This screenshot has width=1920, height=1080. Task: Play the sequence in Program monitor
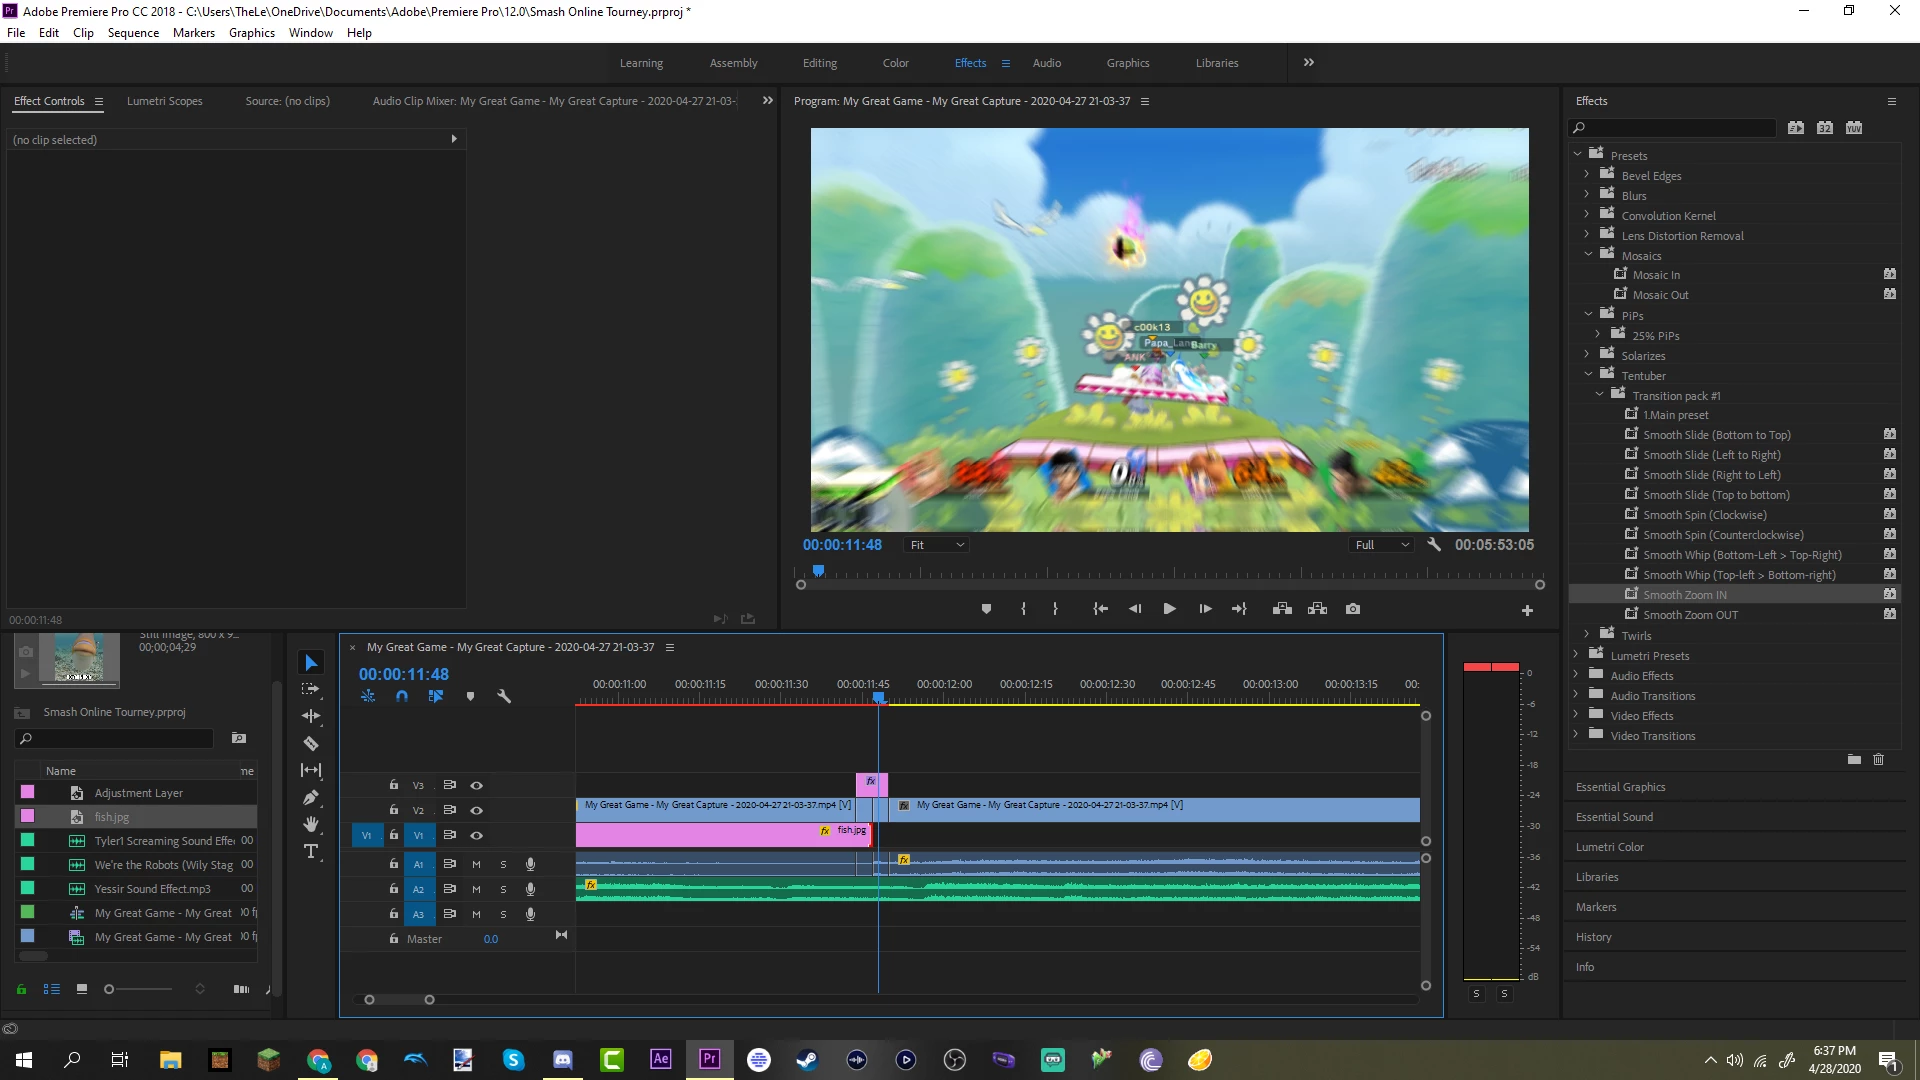(1169, 609)
